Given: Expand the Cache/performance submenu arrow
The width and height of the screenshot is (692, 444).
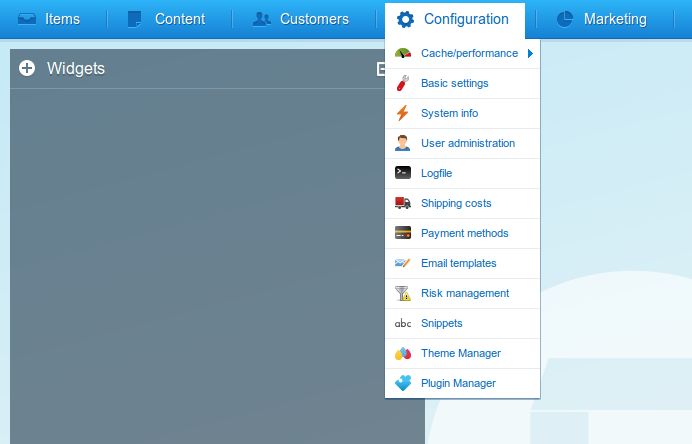Looking at the screenshot, I should coord(530,53).
